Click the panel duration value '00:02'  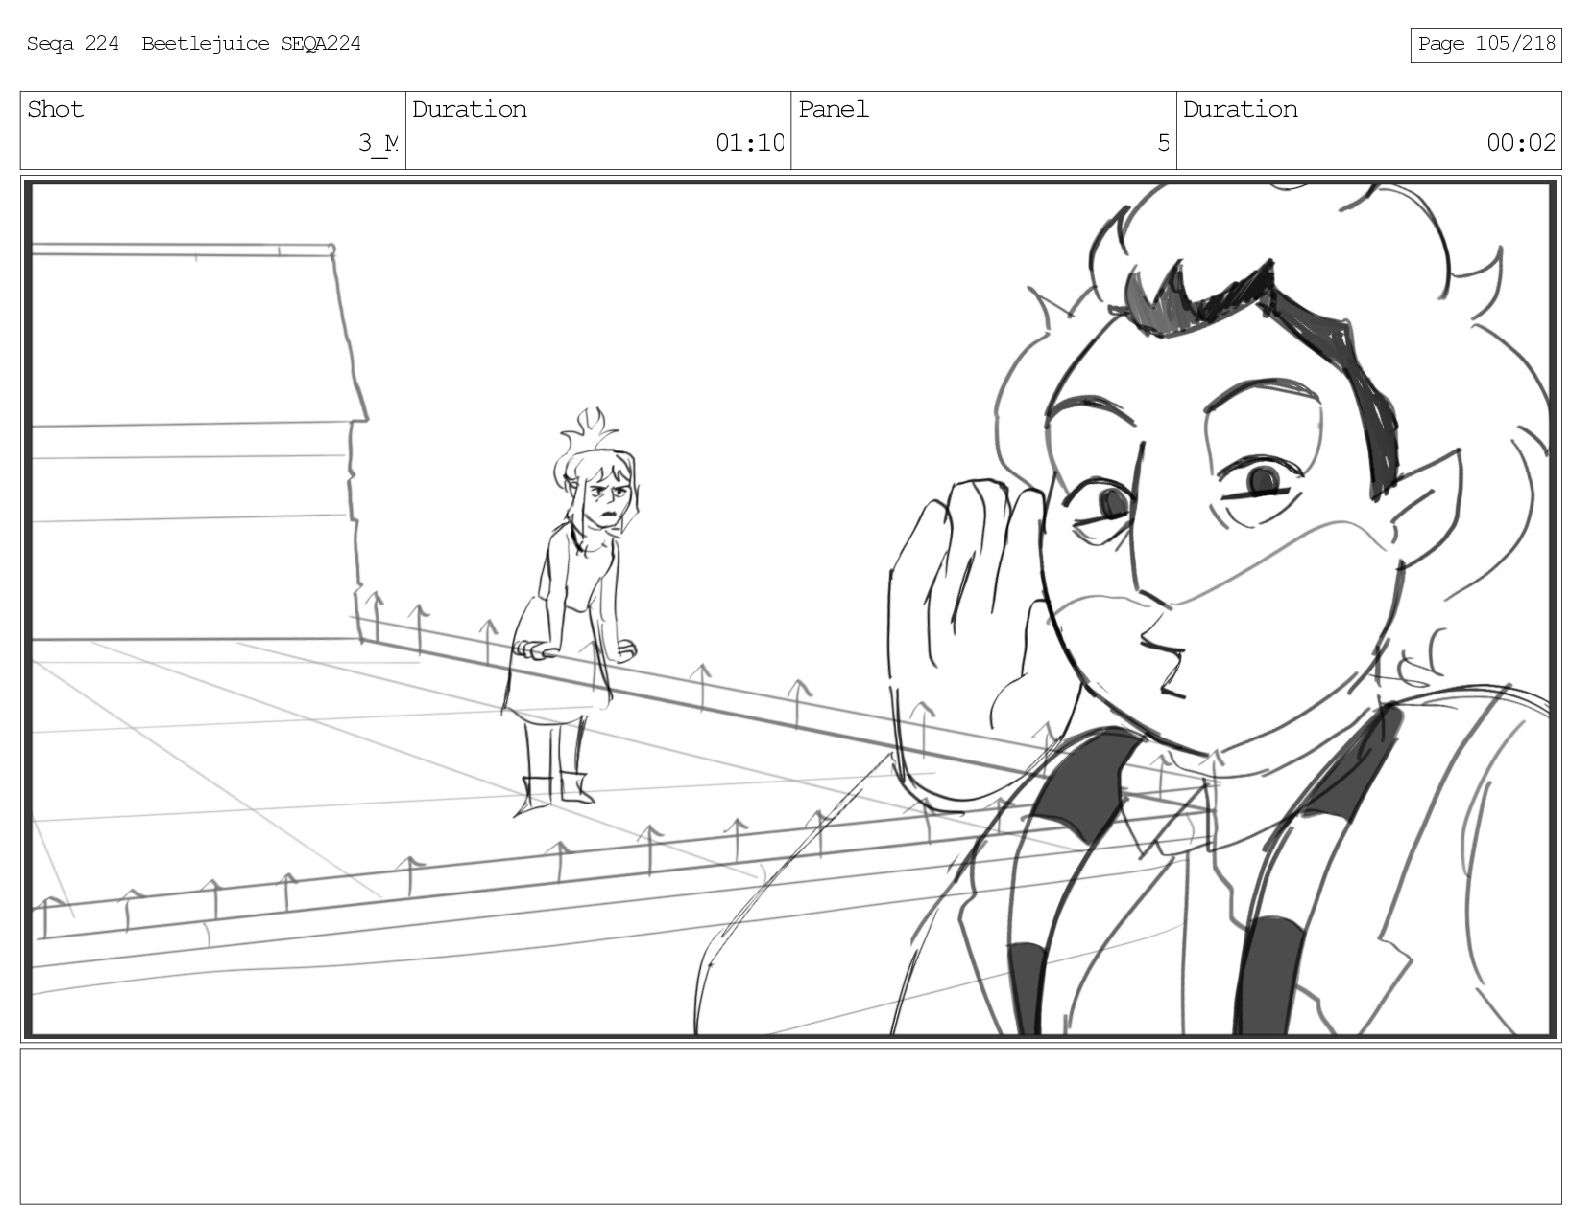[1521, 143]
